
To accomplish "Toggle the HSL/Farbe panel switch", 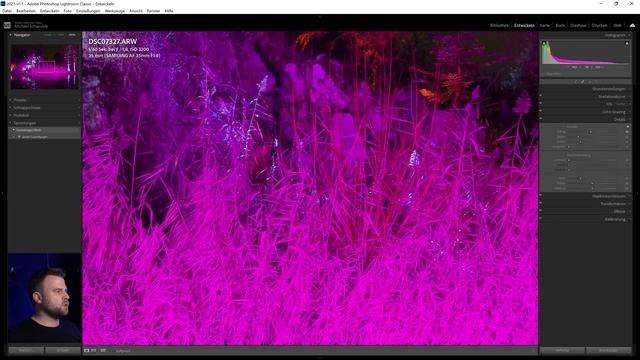I will 541,104.
